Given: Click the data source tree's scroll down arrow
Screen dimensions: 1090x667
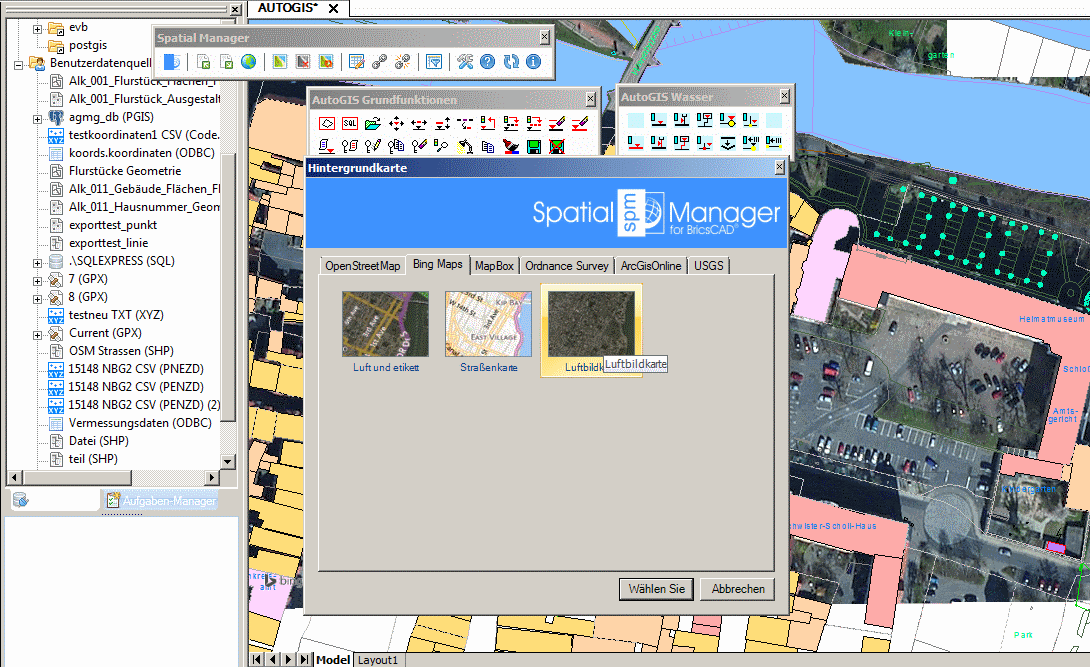Looking at the screenshot, I should click(x=227, y=461).
